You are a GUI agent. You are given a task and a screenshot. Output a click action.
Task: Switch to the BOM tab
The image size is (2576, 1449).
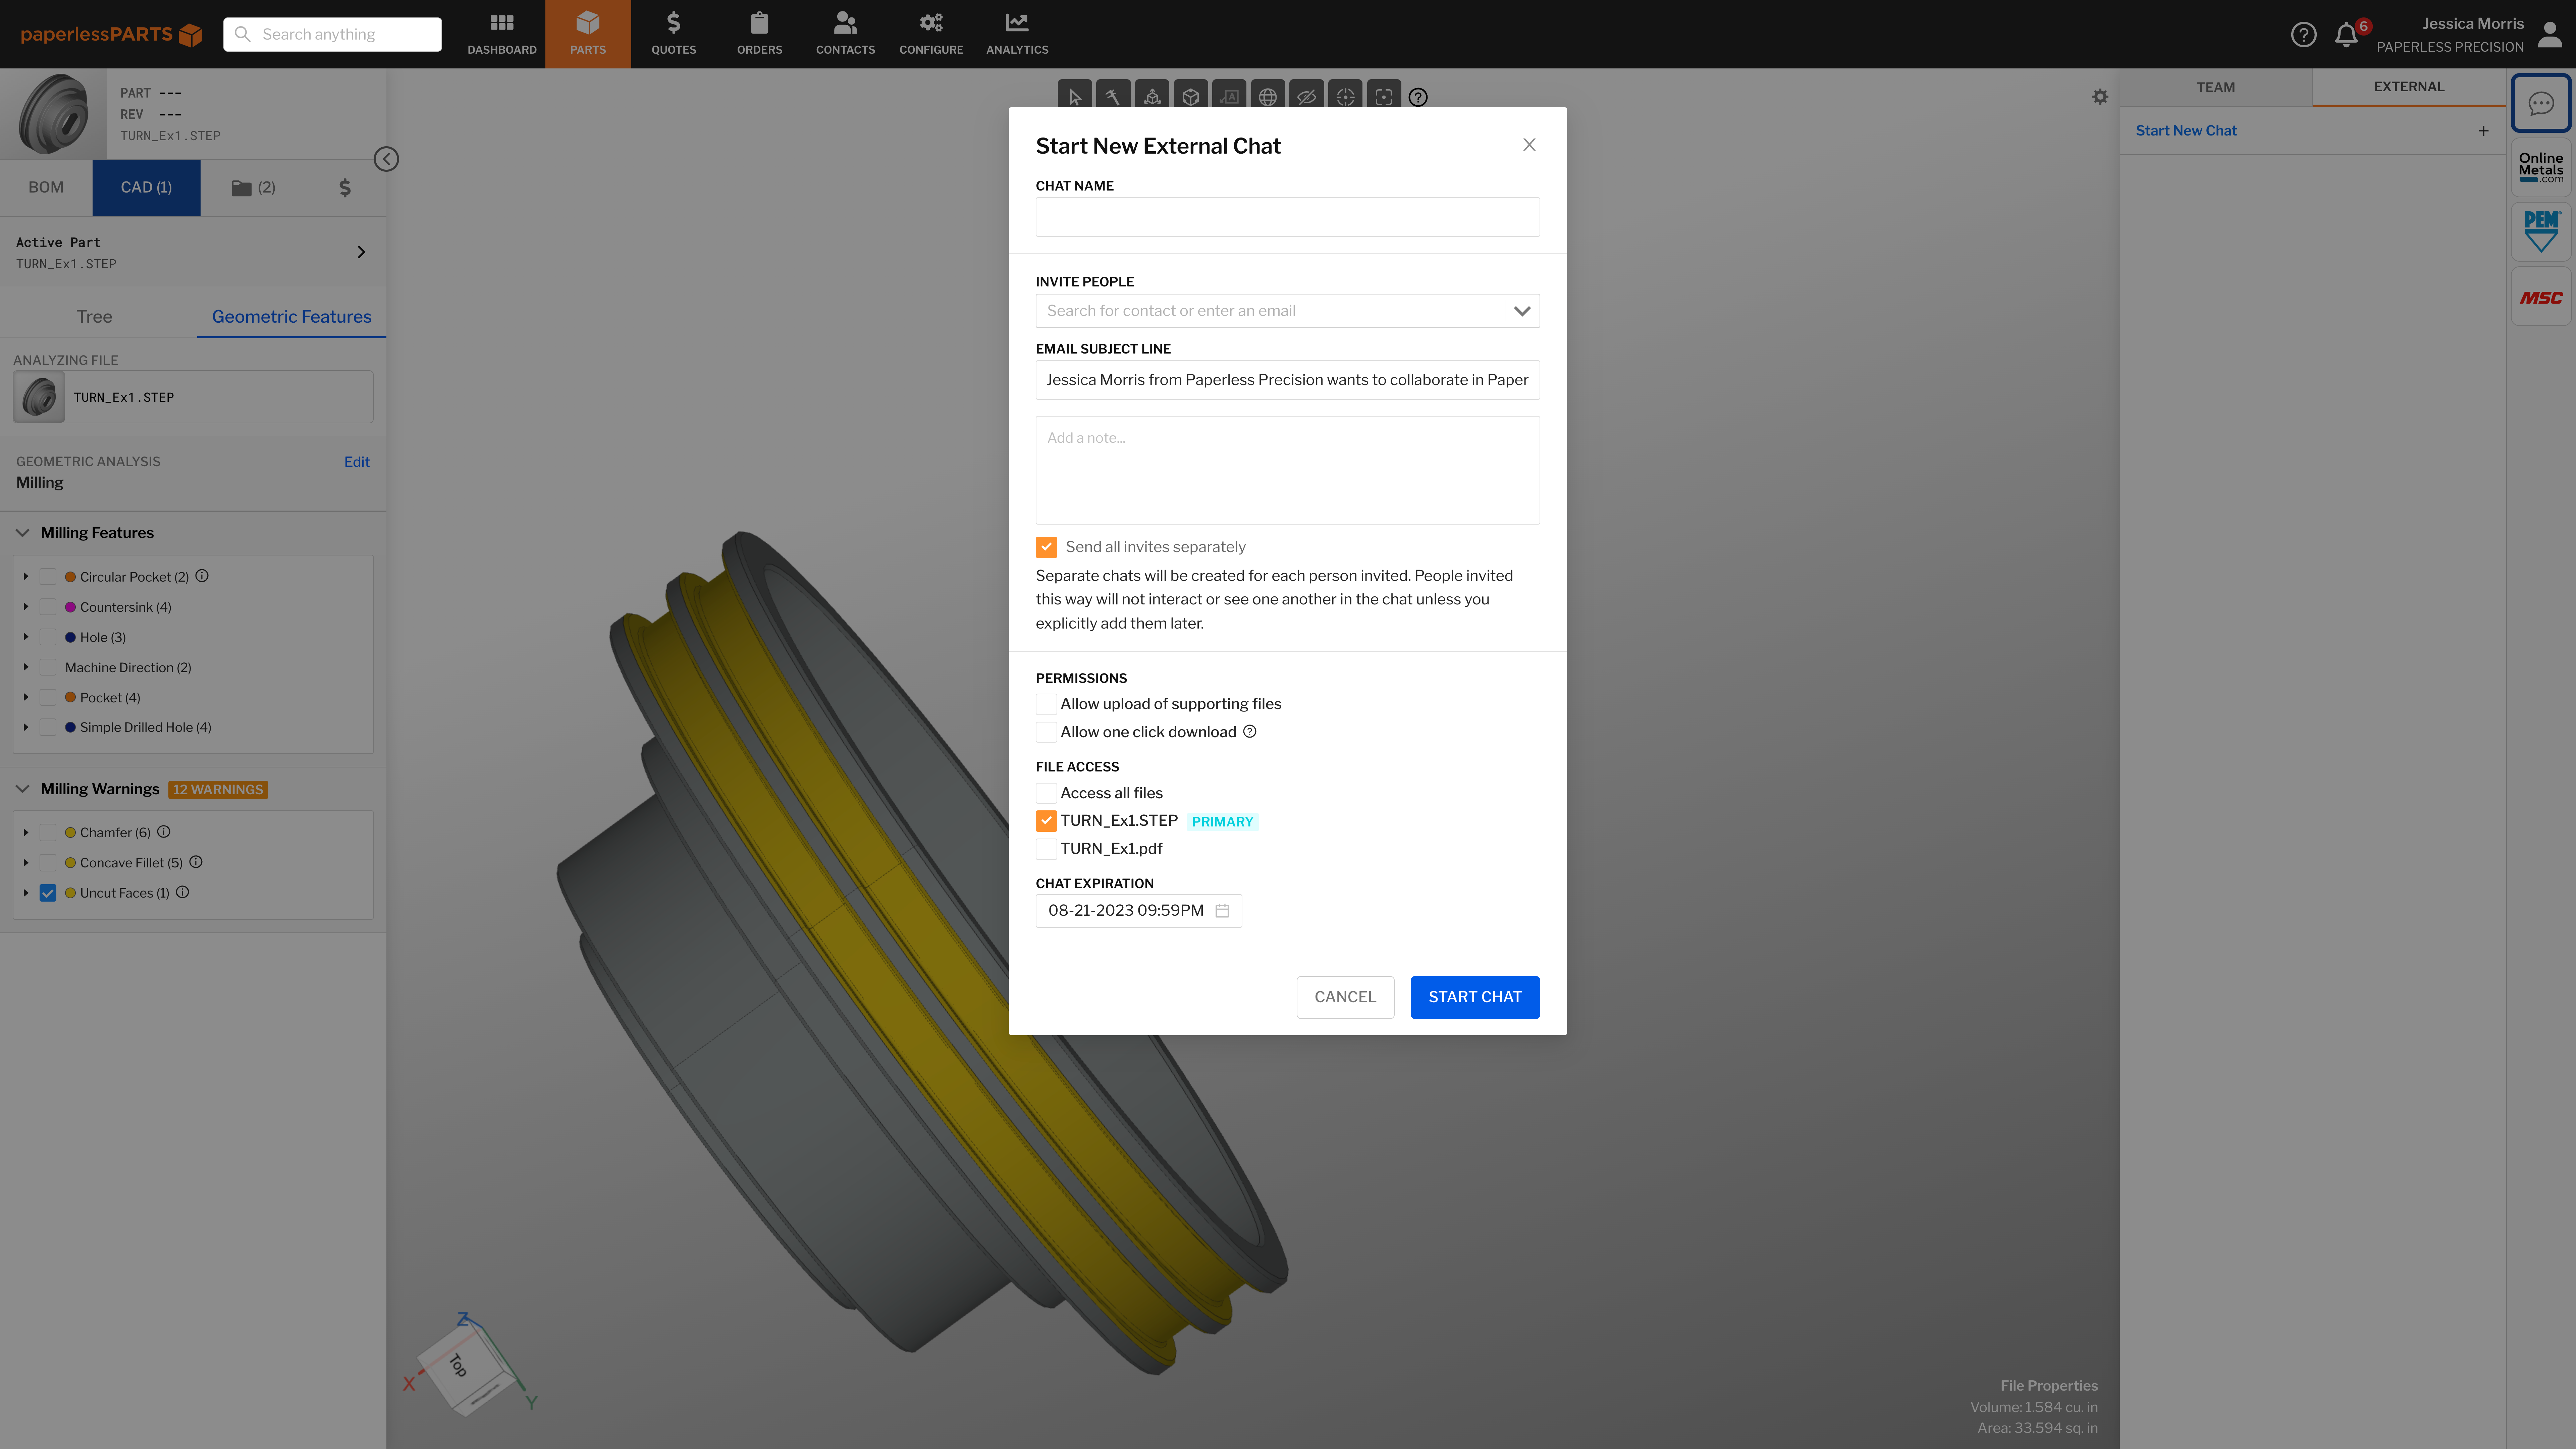tap(46, 188)
